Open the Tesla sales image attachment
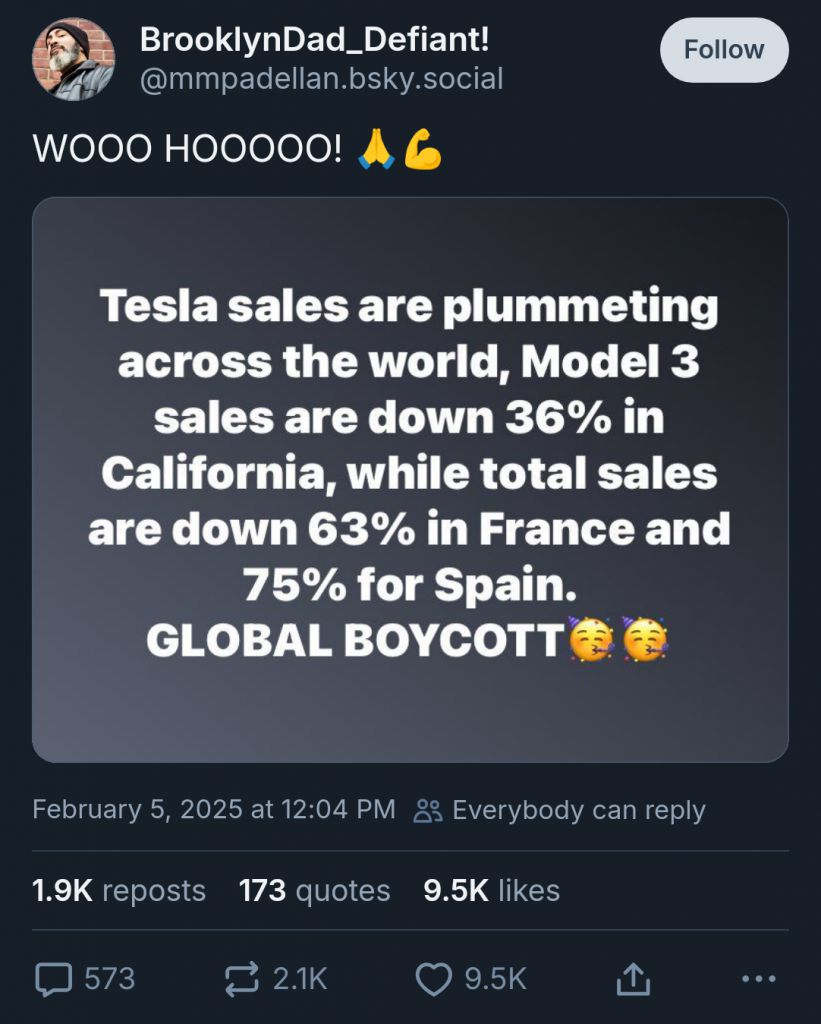821x1024 pixels. tap(410, 475)
